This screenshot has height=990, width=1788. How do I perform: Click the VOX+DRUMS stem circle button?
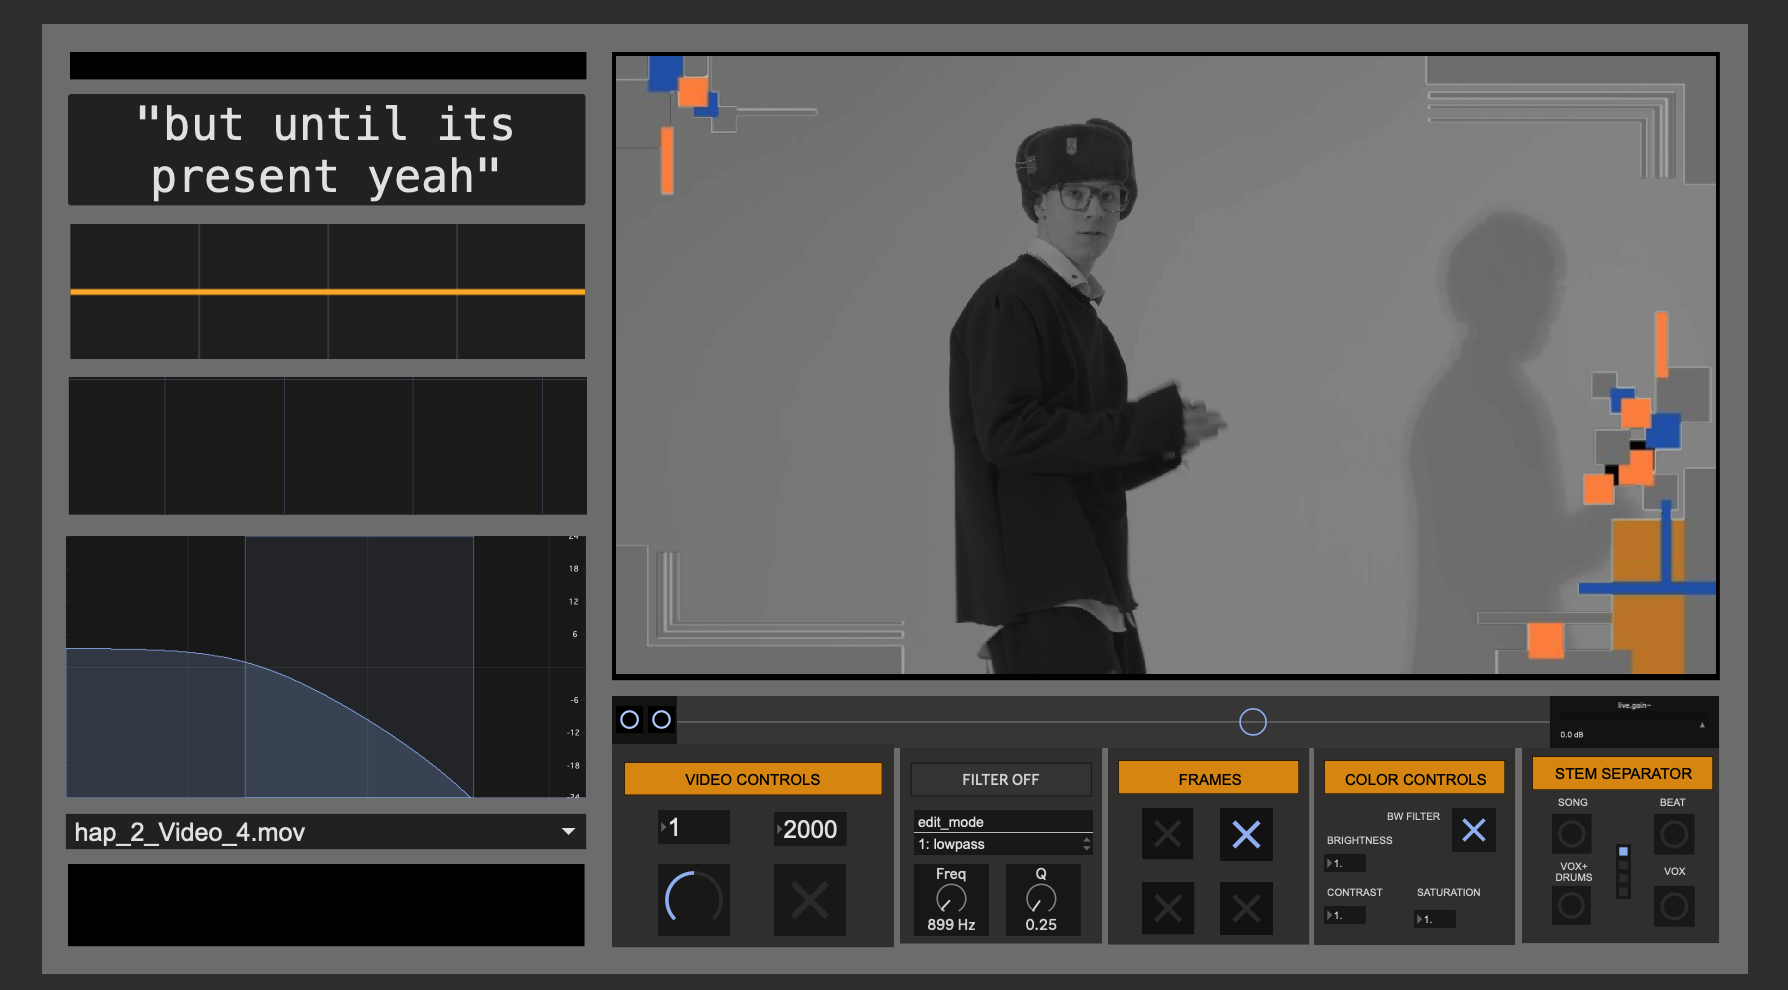click(1571, 906)
